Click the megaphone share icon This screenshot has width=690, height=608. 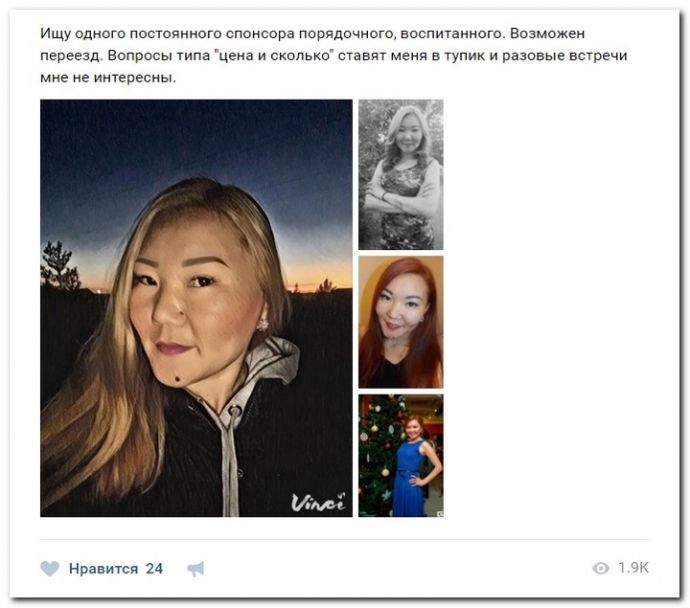(x=196, y=569)
